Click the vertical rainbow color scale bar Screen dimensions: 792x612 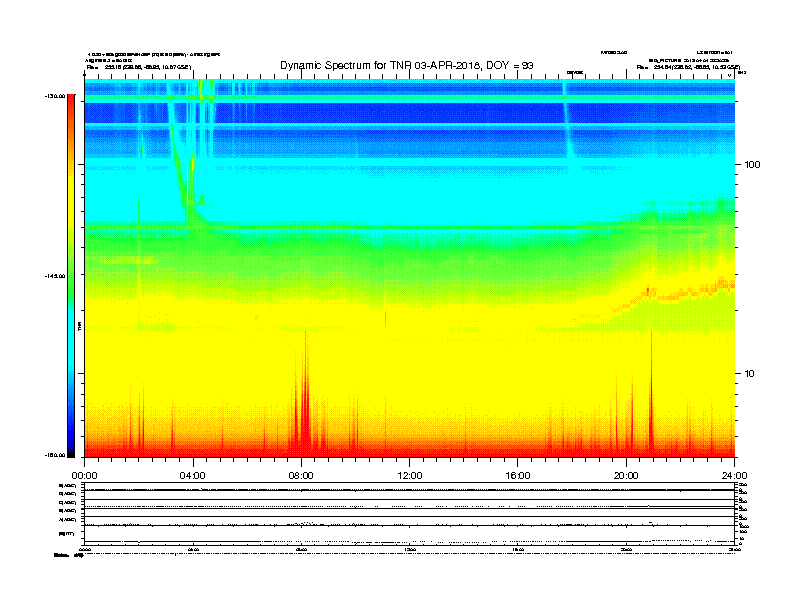point(71,276)
